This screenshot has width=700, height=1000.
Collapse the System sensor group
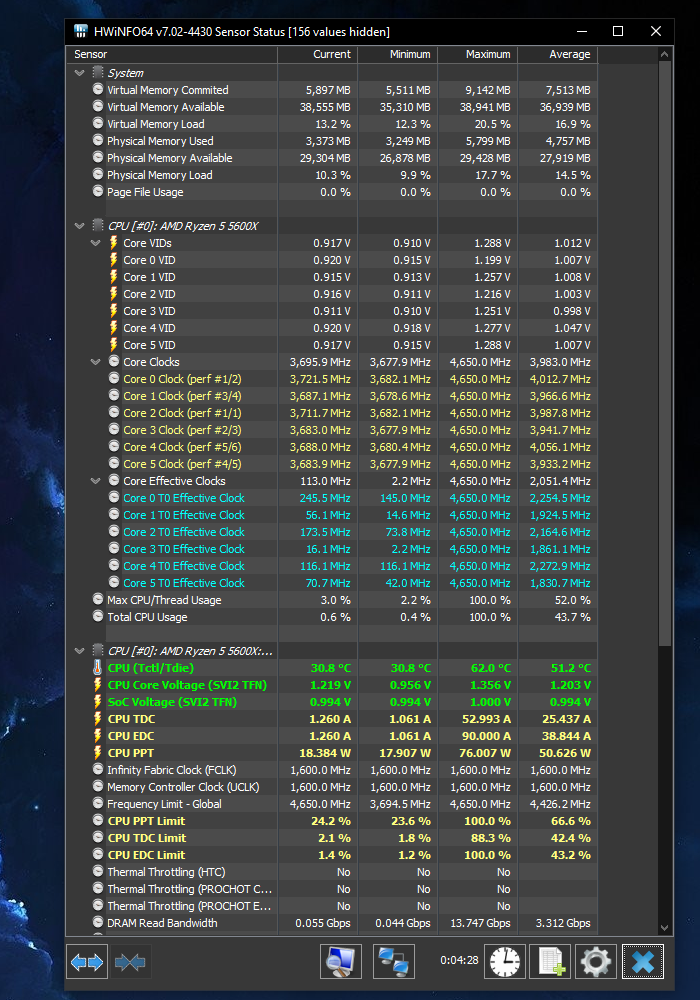(x=80, y=73)
